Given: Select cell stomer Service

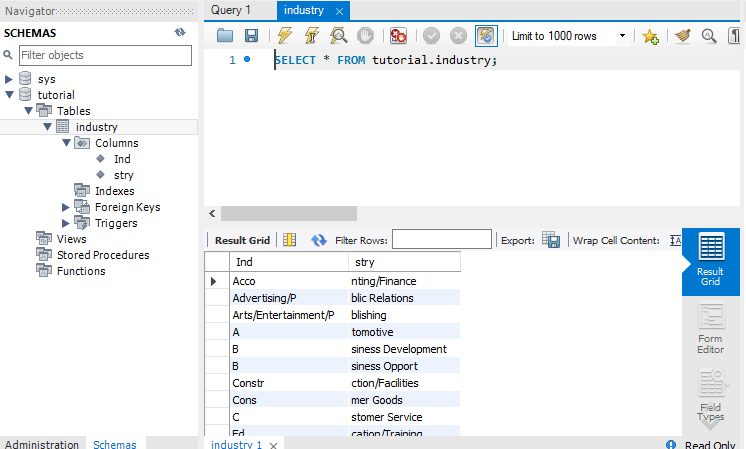Looking at the screenshot, I should click(404, 417).
